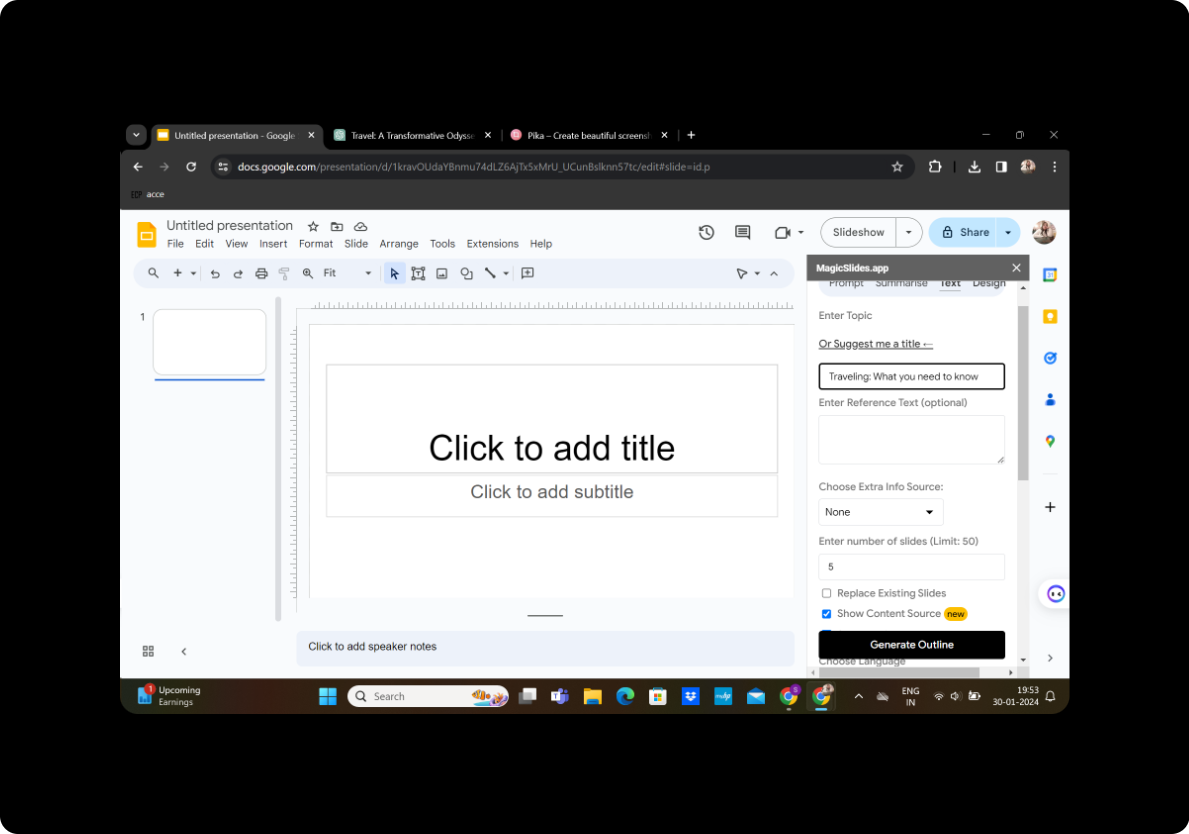Open the comments history panel
The image size is (1189, 834).
742,233
